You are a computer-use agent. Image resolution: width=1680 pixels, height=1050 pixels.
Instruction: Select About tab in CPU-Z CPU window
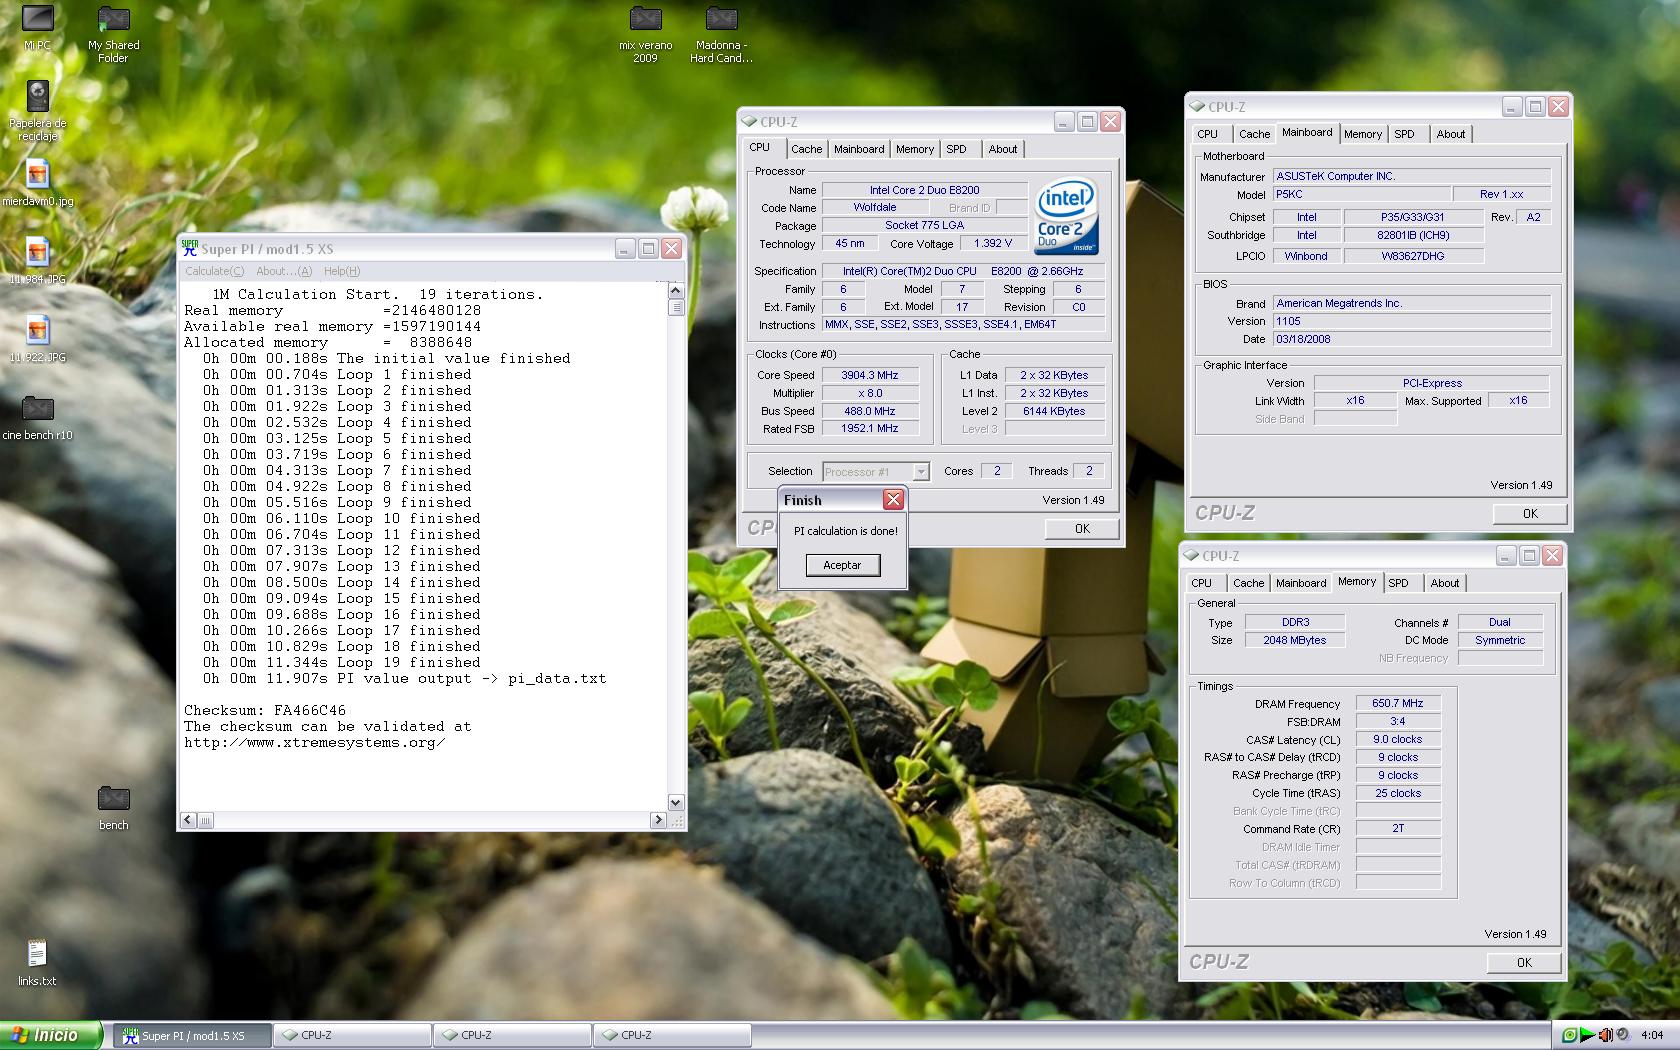[x=1003, y=149]
